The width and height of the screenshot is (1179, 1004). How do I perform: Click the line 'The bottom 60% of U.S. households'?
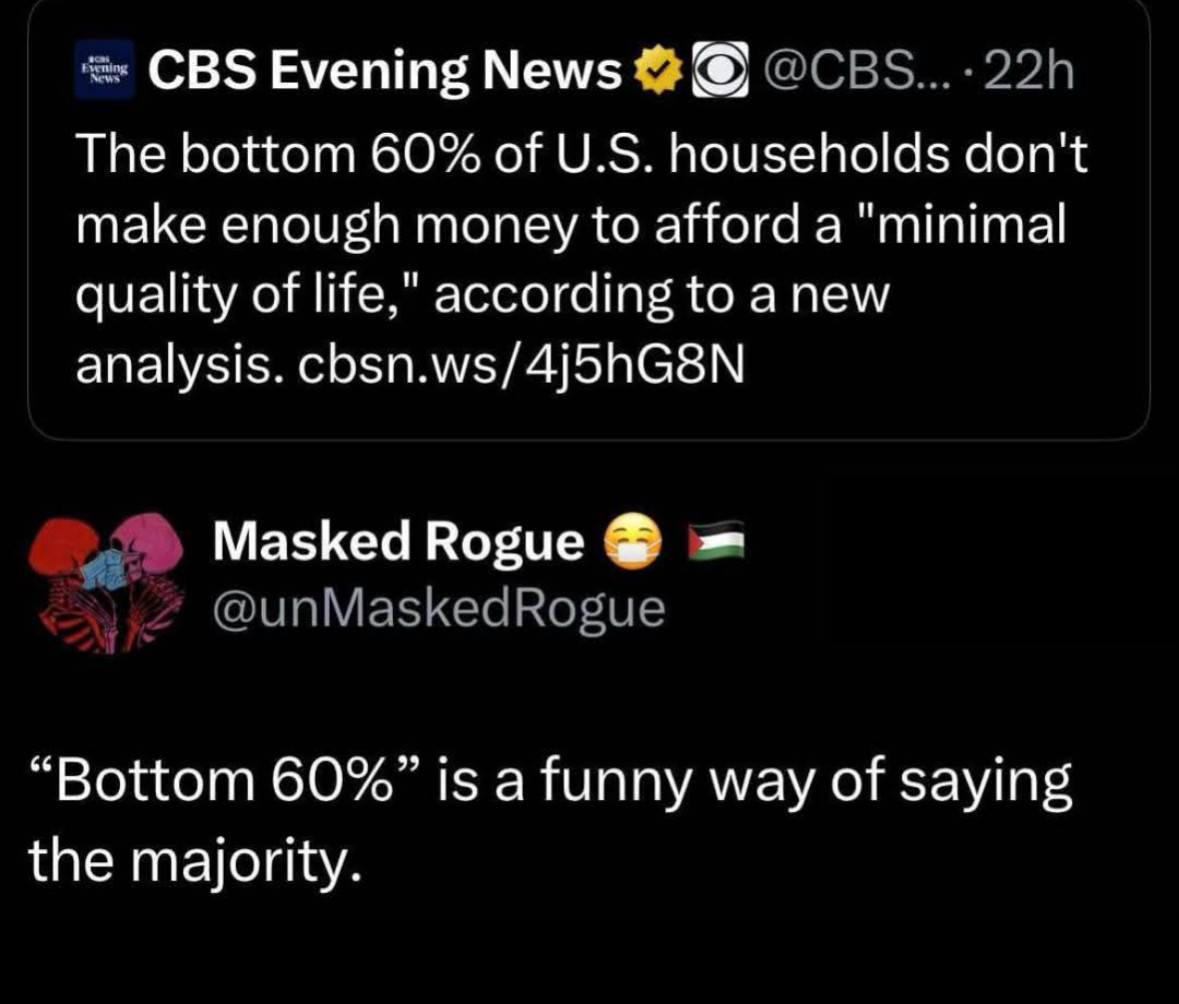(512, 153)
